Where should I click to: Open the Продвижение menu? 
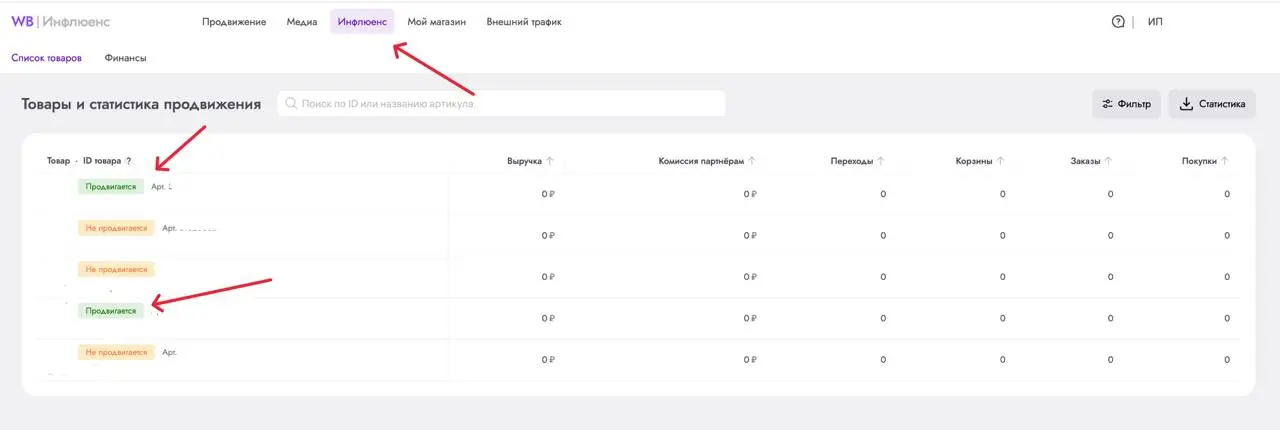(234, 21)
